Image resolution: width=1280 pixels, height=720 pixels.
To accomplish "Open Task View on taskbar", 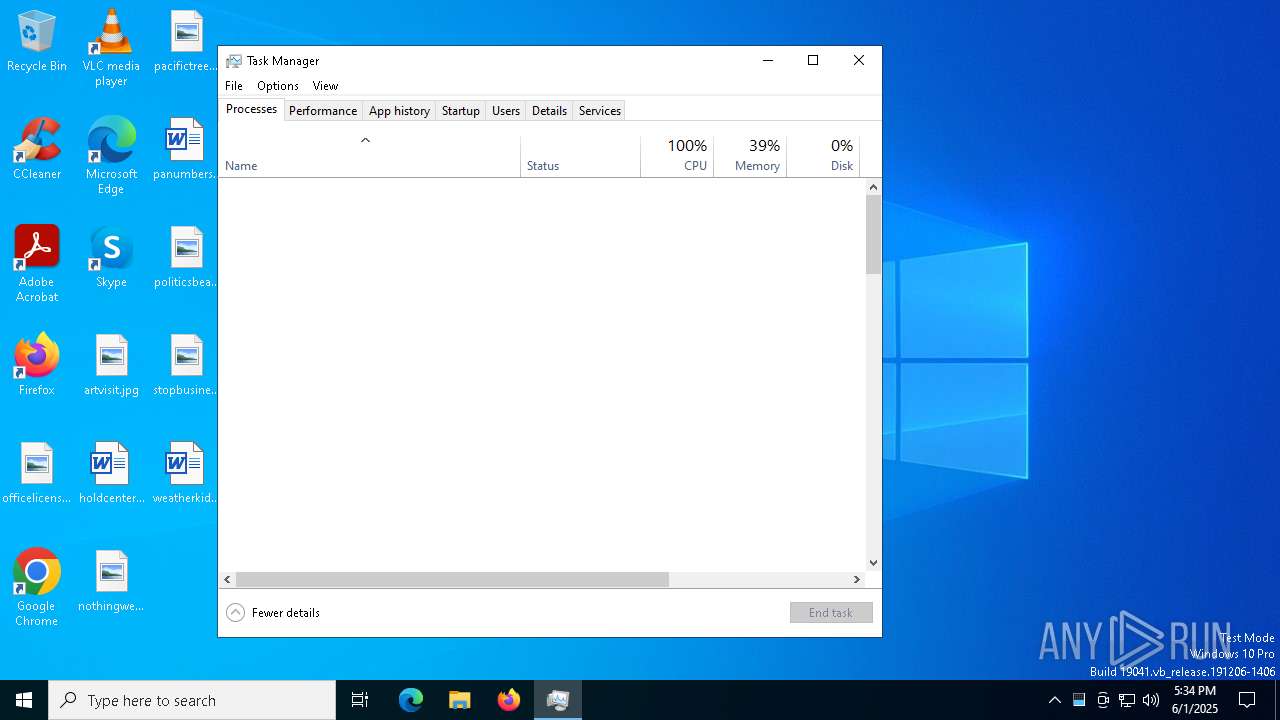I will [360, 700].
